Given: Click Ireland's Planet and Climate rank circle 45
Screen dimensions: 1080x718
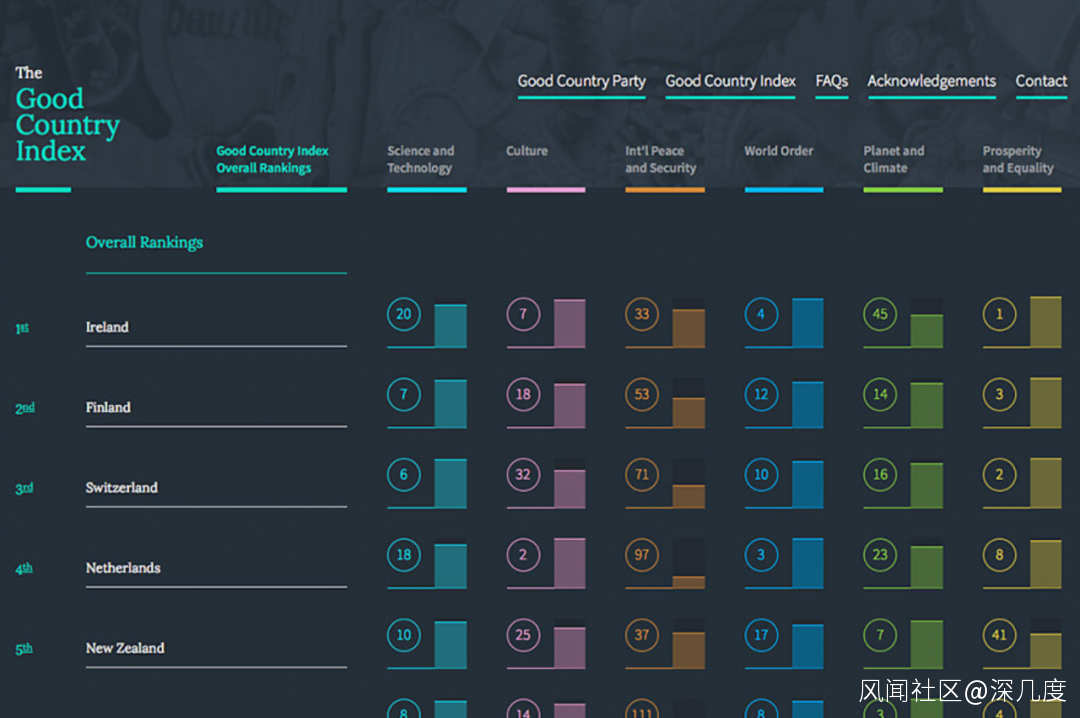Looking at the screenshot, I should coord(880,314).
